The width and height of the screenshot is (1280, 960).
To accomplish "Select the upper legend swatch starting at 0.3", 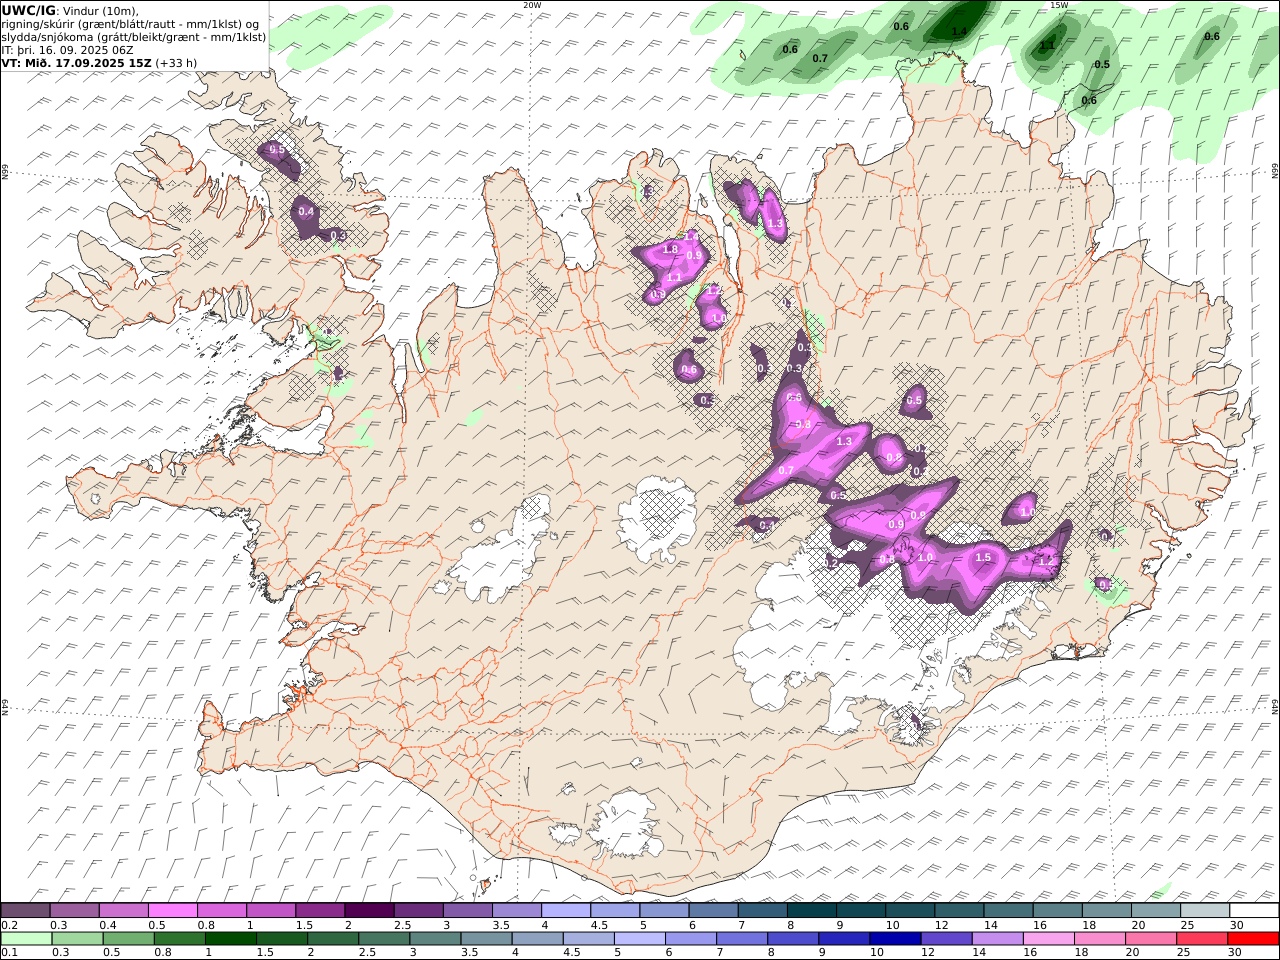I will pos(74,911).
